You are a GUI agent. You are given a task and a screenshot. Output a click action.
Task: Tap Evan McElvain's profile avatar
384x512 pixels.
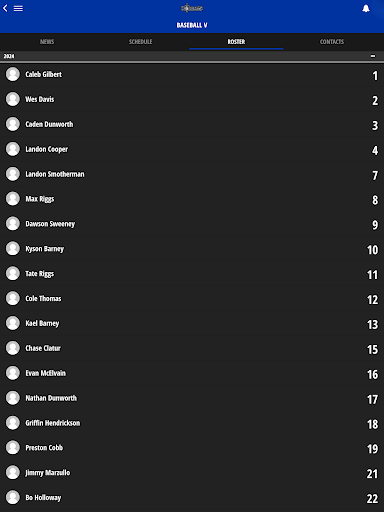(x=13, y=373)
